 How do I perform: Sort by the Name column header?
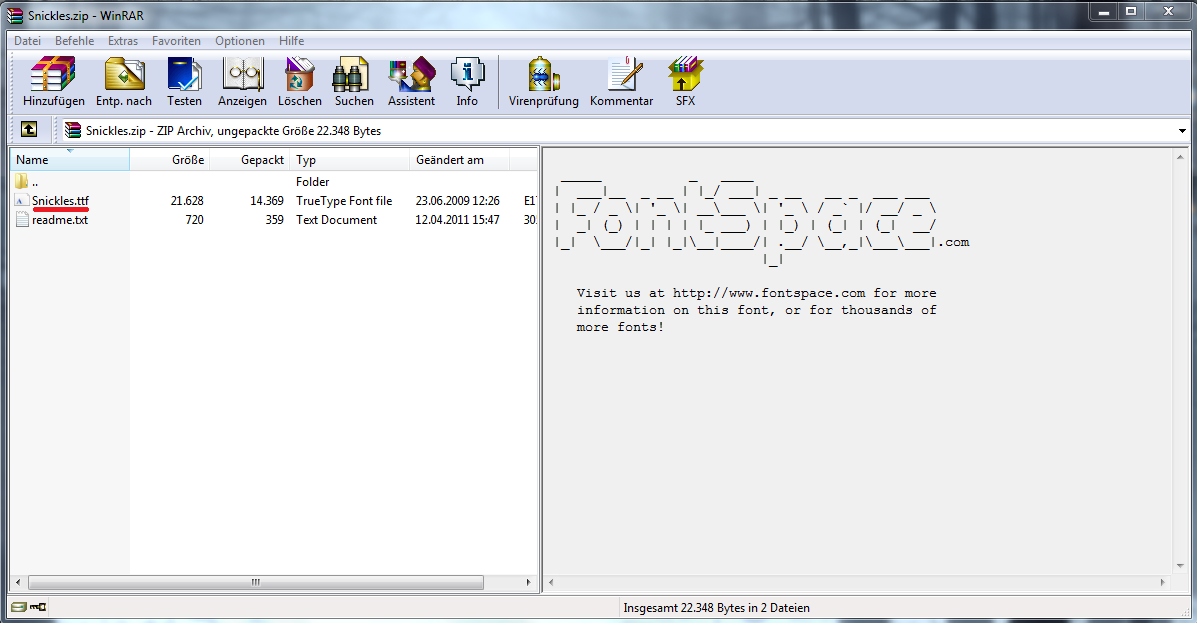pos(69,160)
